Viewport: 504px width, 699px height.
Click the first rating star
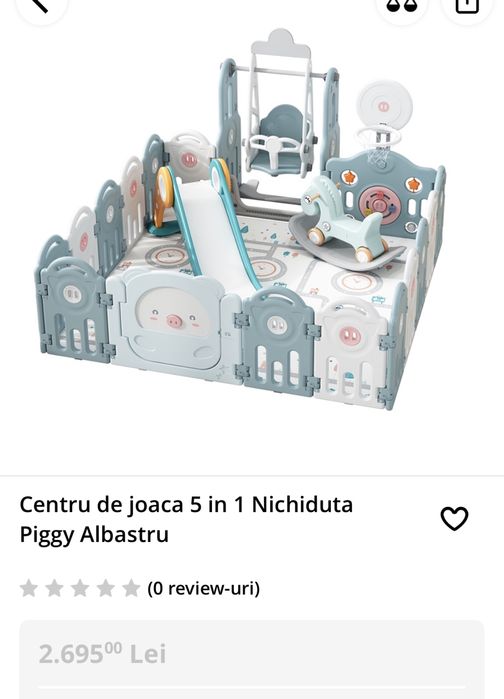pos(29,588)
